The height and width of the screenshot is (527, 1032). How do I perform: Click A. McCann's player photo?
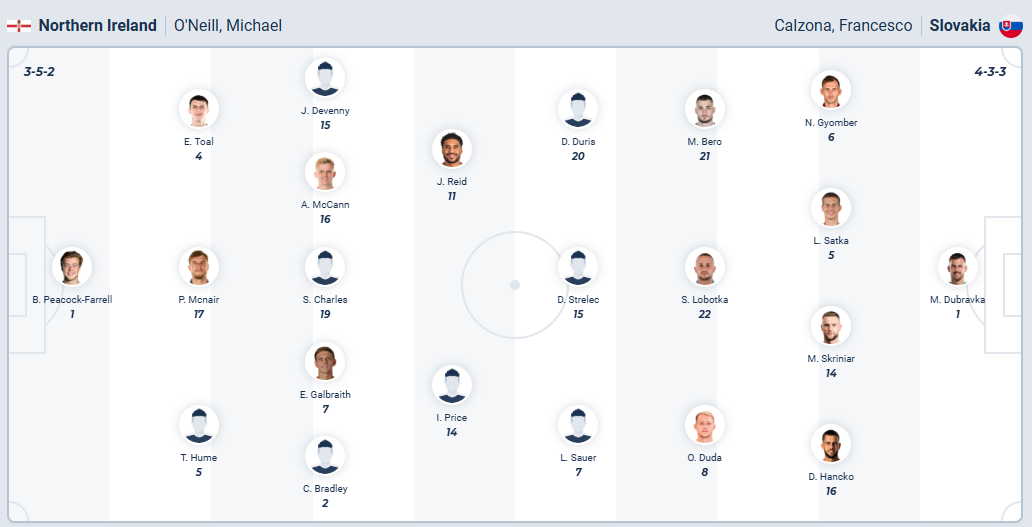point(325,172)
